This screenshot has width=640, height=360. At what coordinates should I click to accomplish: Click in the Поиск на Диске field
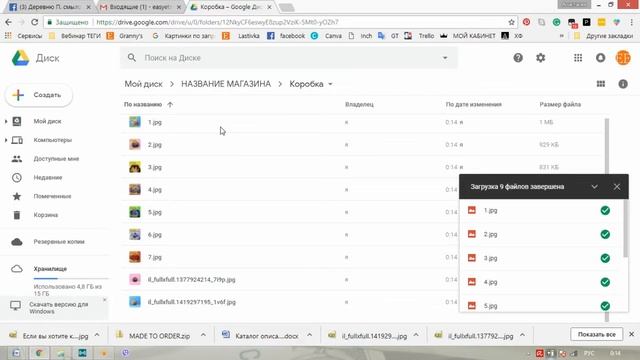[289, 58]
